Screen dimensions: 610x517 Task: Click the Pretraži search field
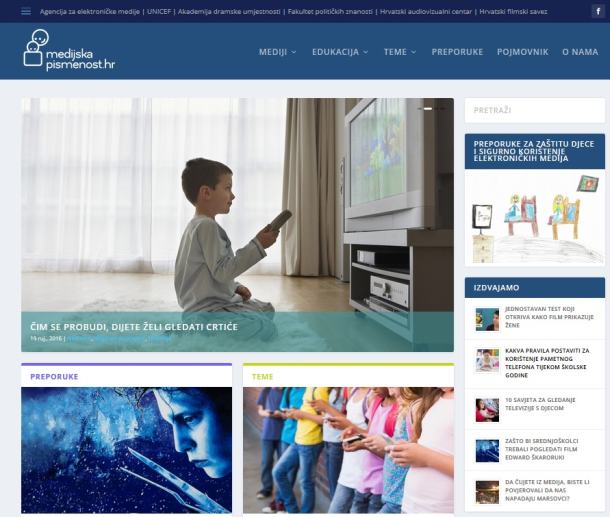click(534, 111)
